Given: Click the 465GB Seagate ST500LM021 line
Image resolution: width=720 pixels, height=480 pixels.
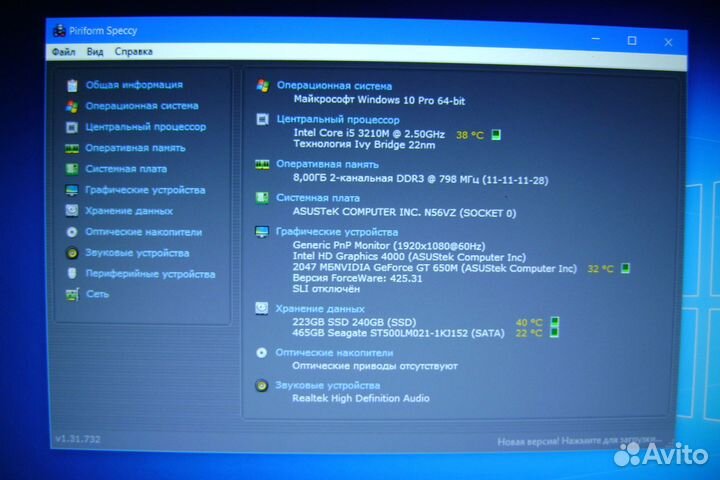Looking at the screenshot, I should click(398, 333).
